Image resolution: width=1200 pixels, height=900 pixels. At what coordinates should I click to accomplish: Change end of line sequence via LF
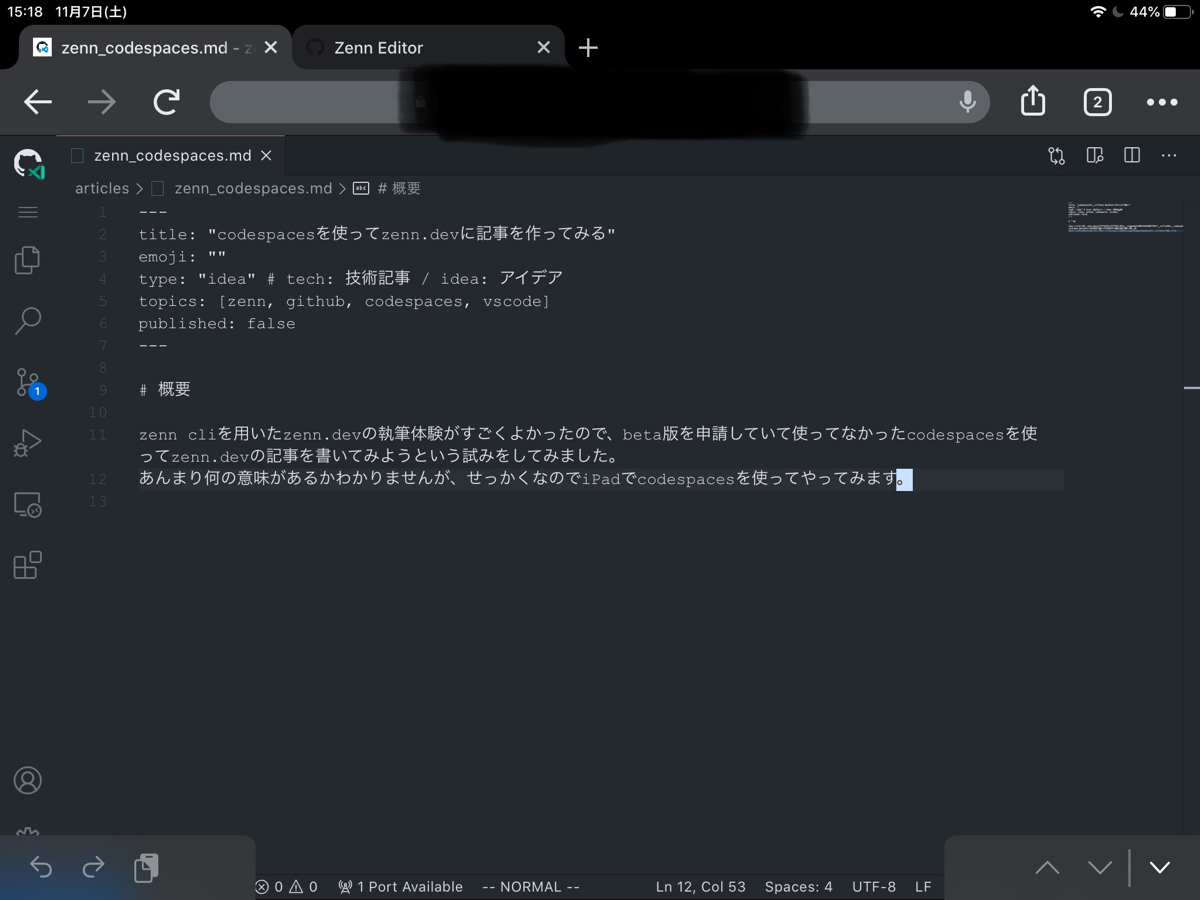click(x=923, y=887)
